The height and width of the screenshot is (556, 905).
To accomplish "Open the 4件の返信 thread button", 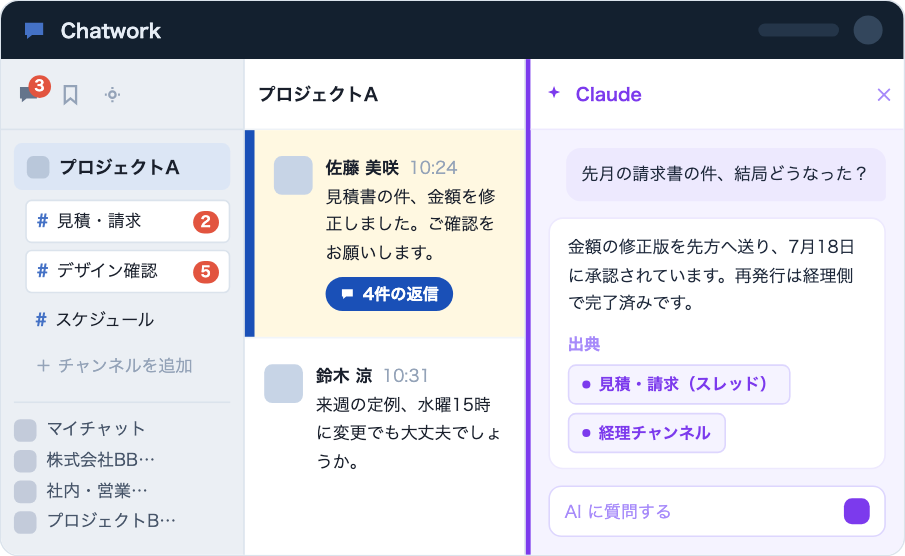I will pos(389,294).
